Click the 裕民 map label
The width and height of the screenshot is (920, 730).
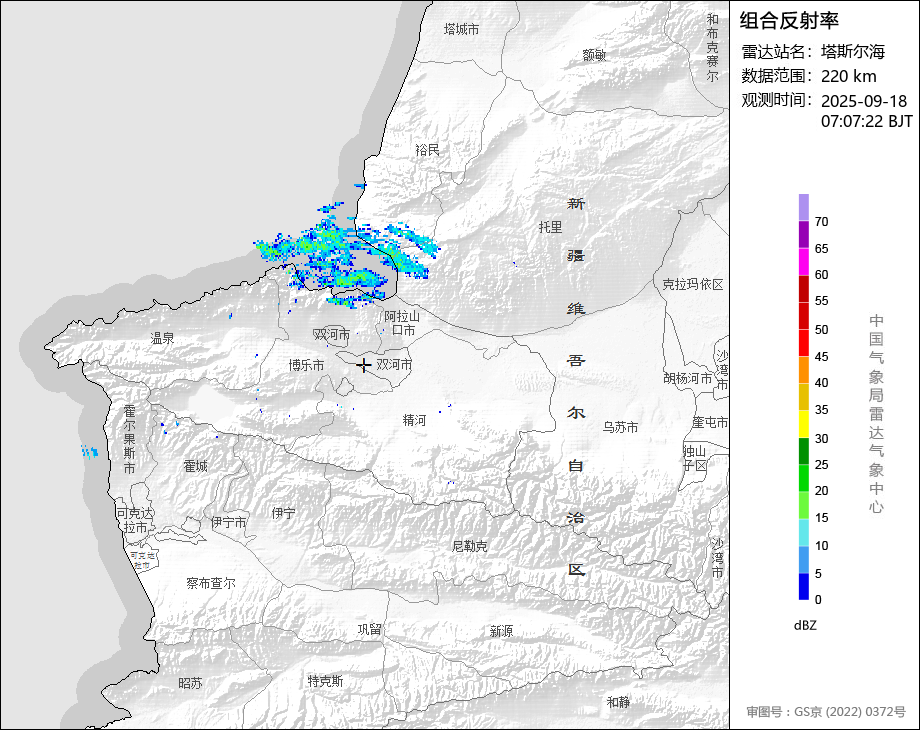pyautogui.click(x=427, y=150)
